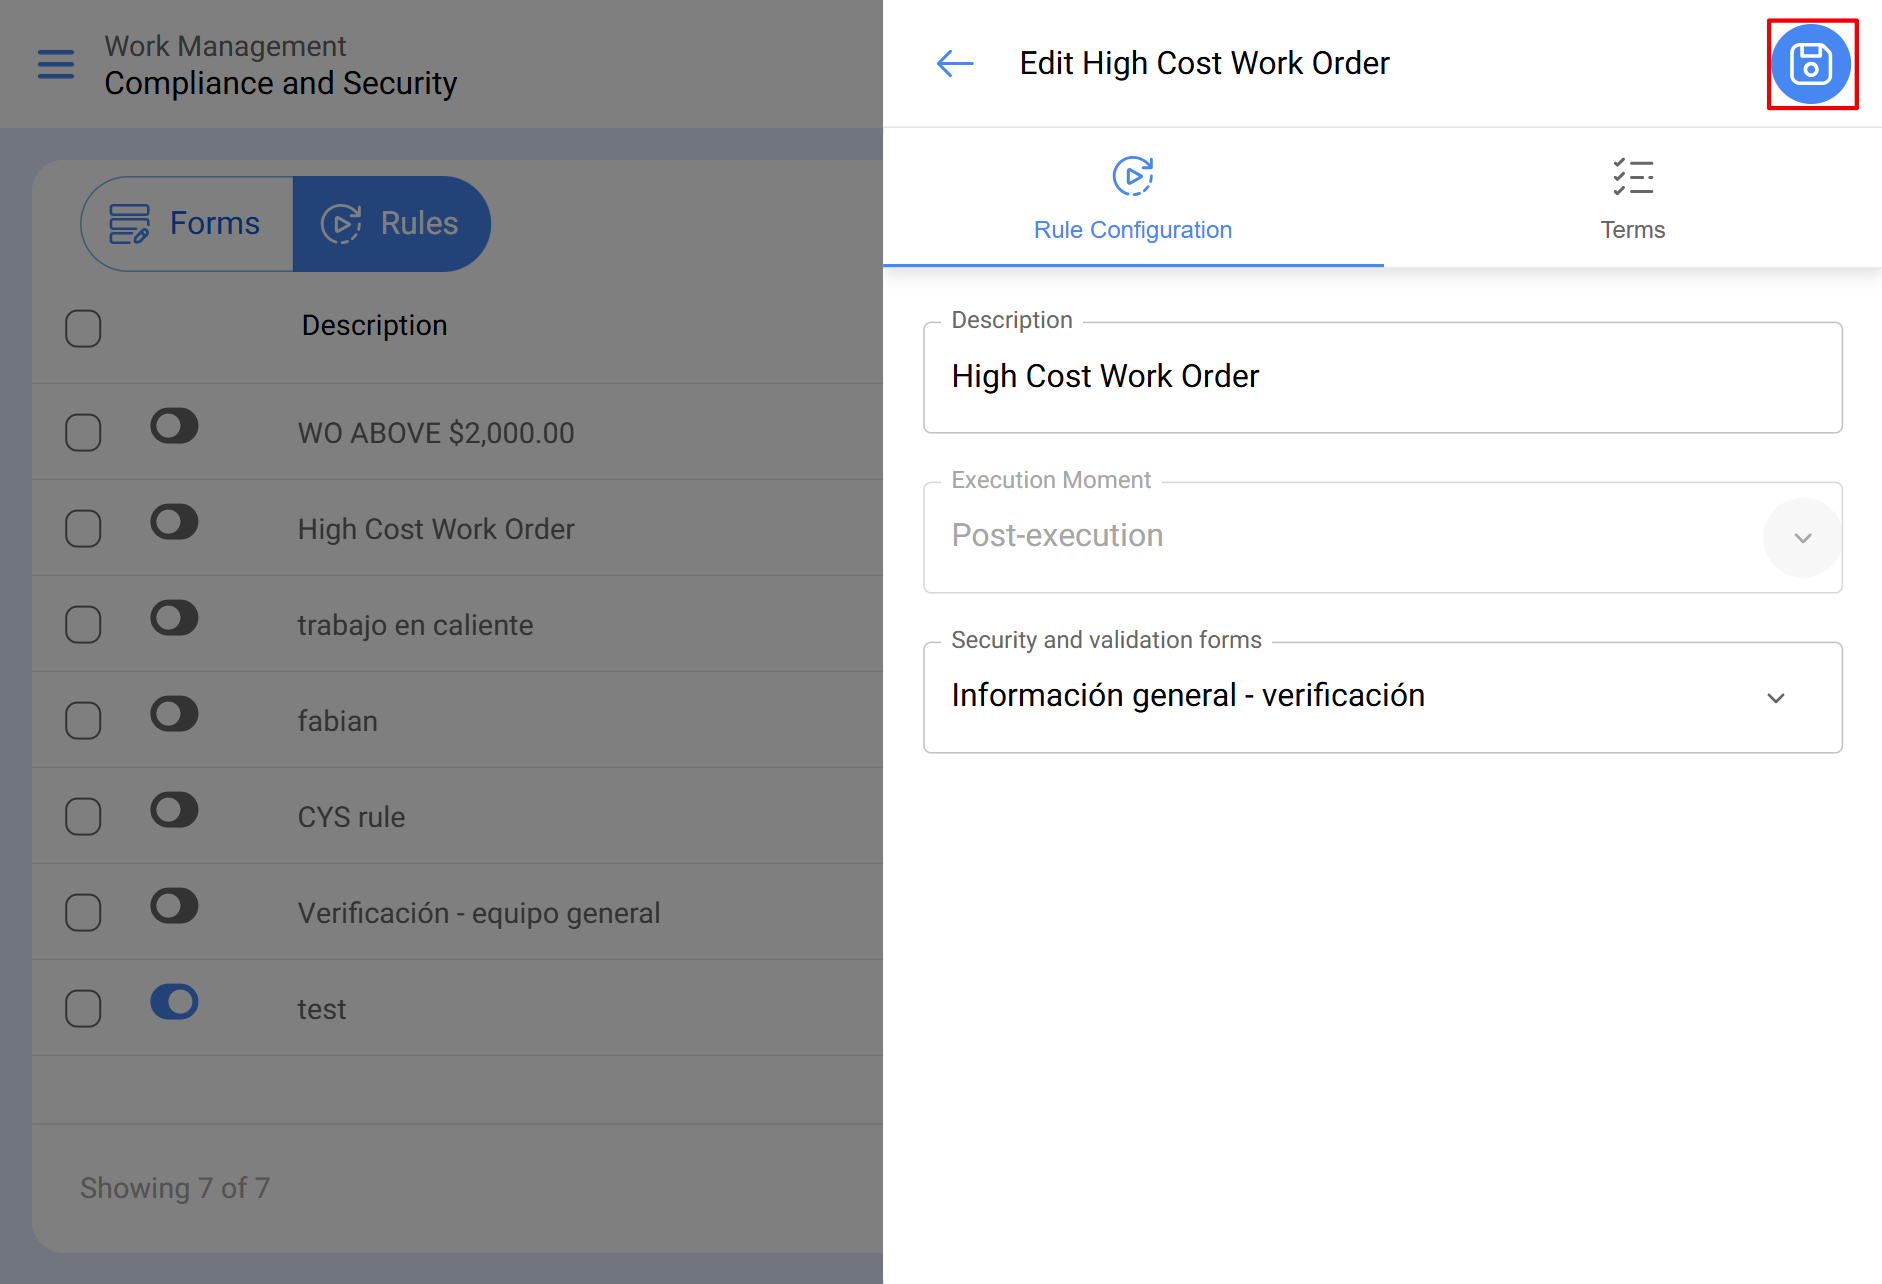Switch to the Terms tab
Image resolution: width=1882 pixels, height=1284 pixels.
click(1632, 229)
